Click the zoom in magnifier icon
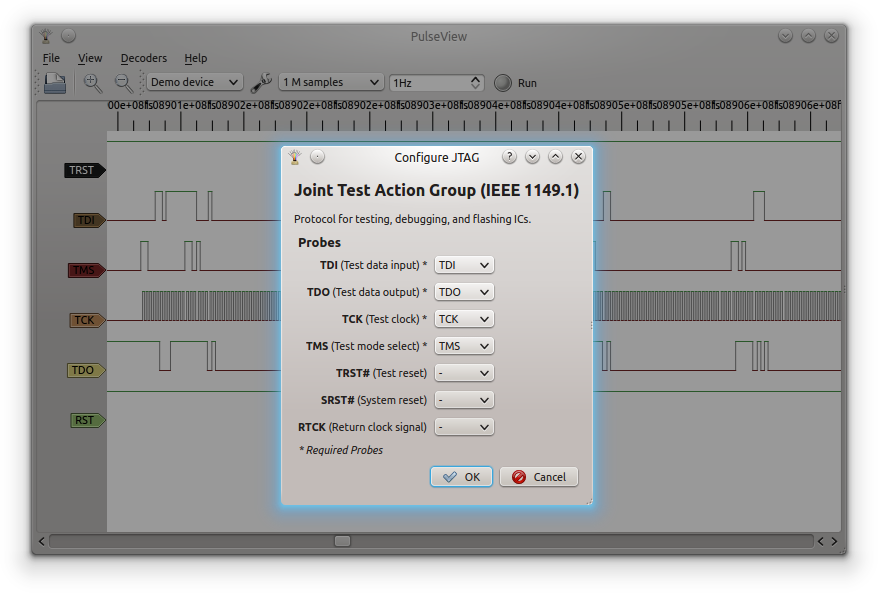 (x=93, y=83)
